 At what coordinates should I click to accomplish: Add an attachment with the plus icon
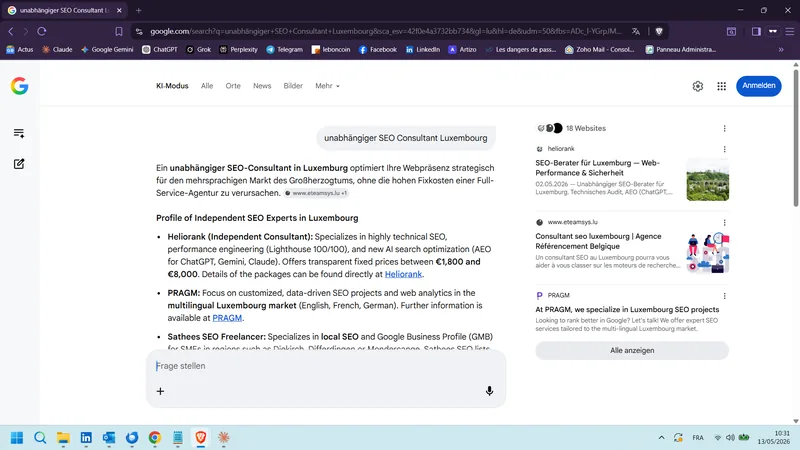[160, 391]
